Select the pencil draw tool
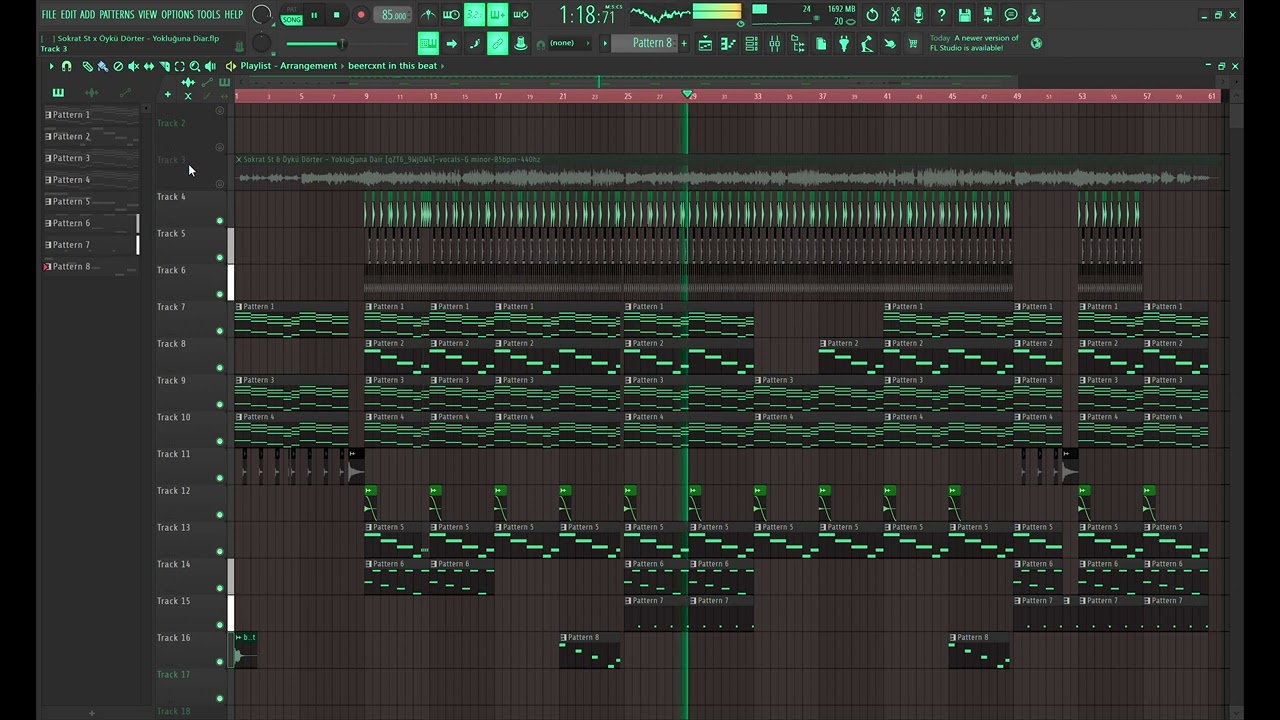Viewport: 1280px width, 720px height. (87, 66)
